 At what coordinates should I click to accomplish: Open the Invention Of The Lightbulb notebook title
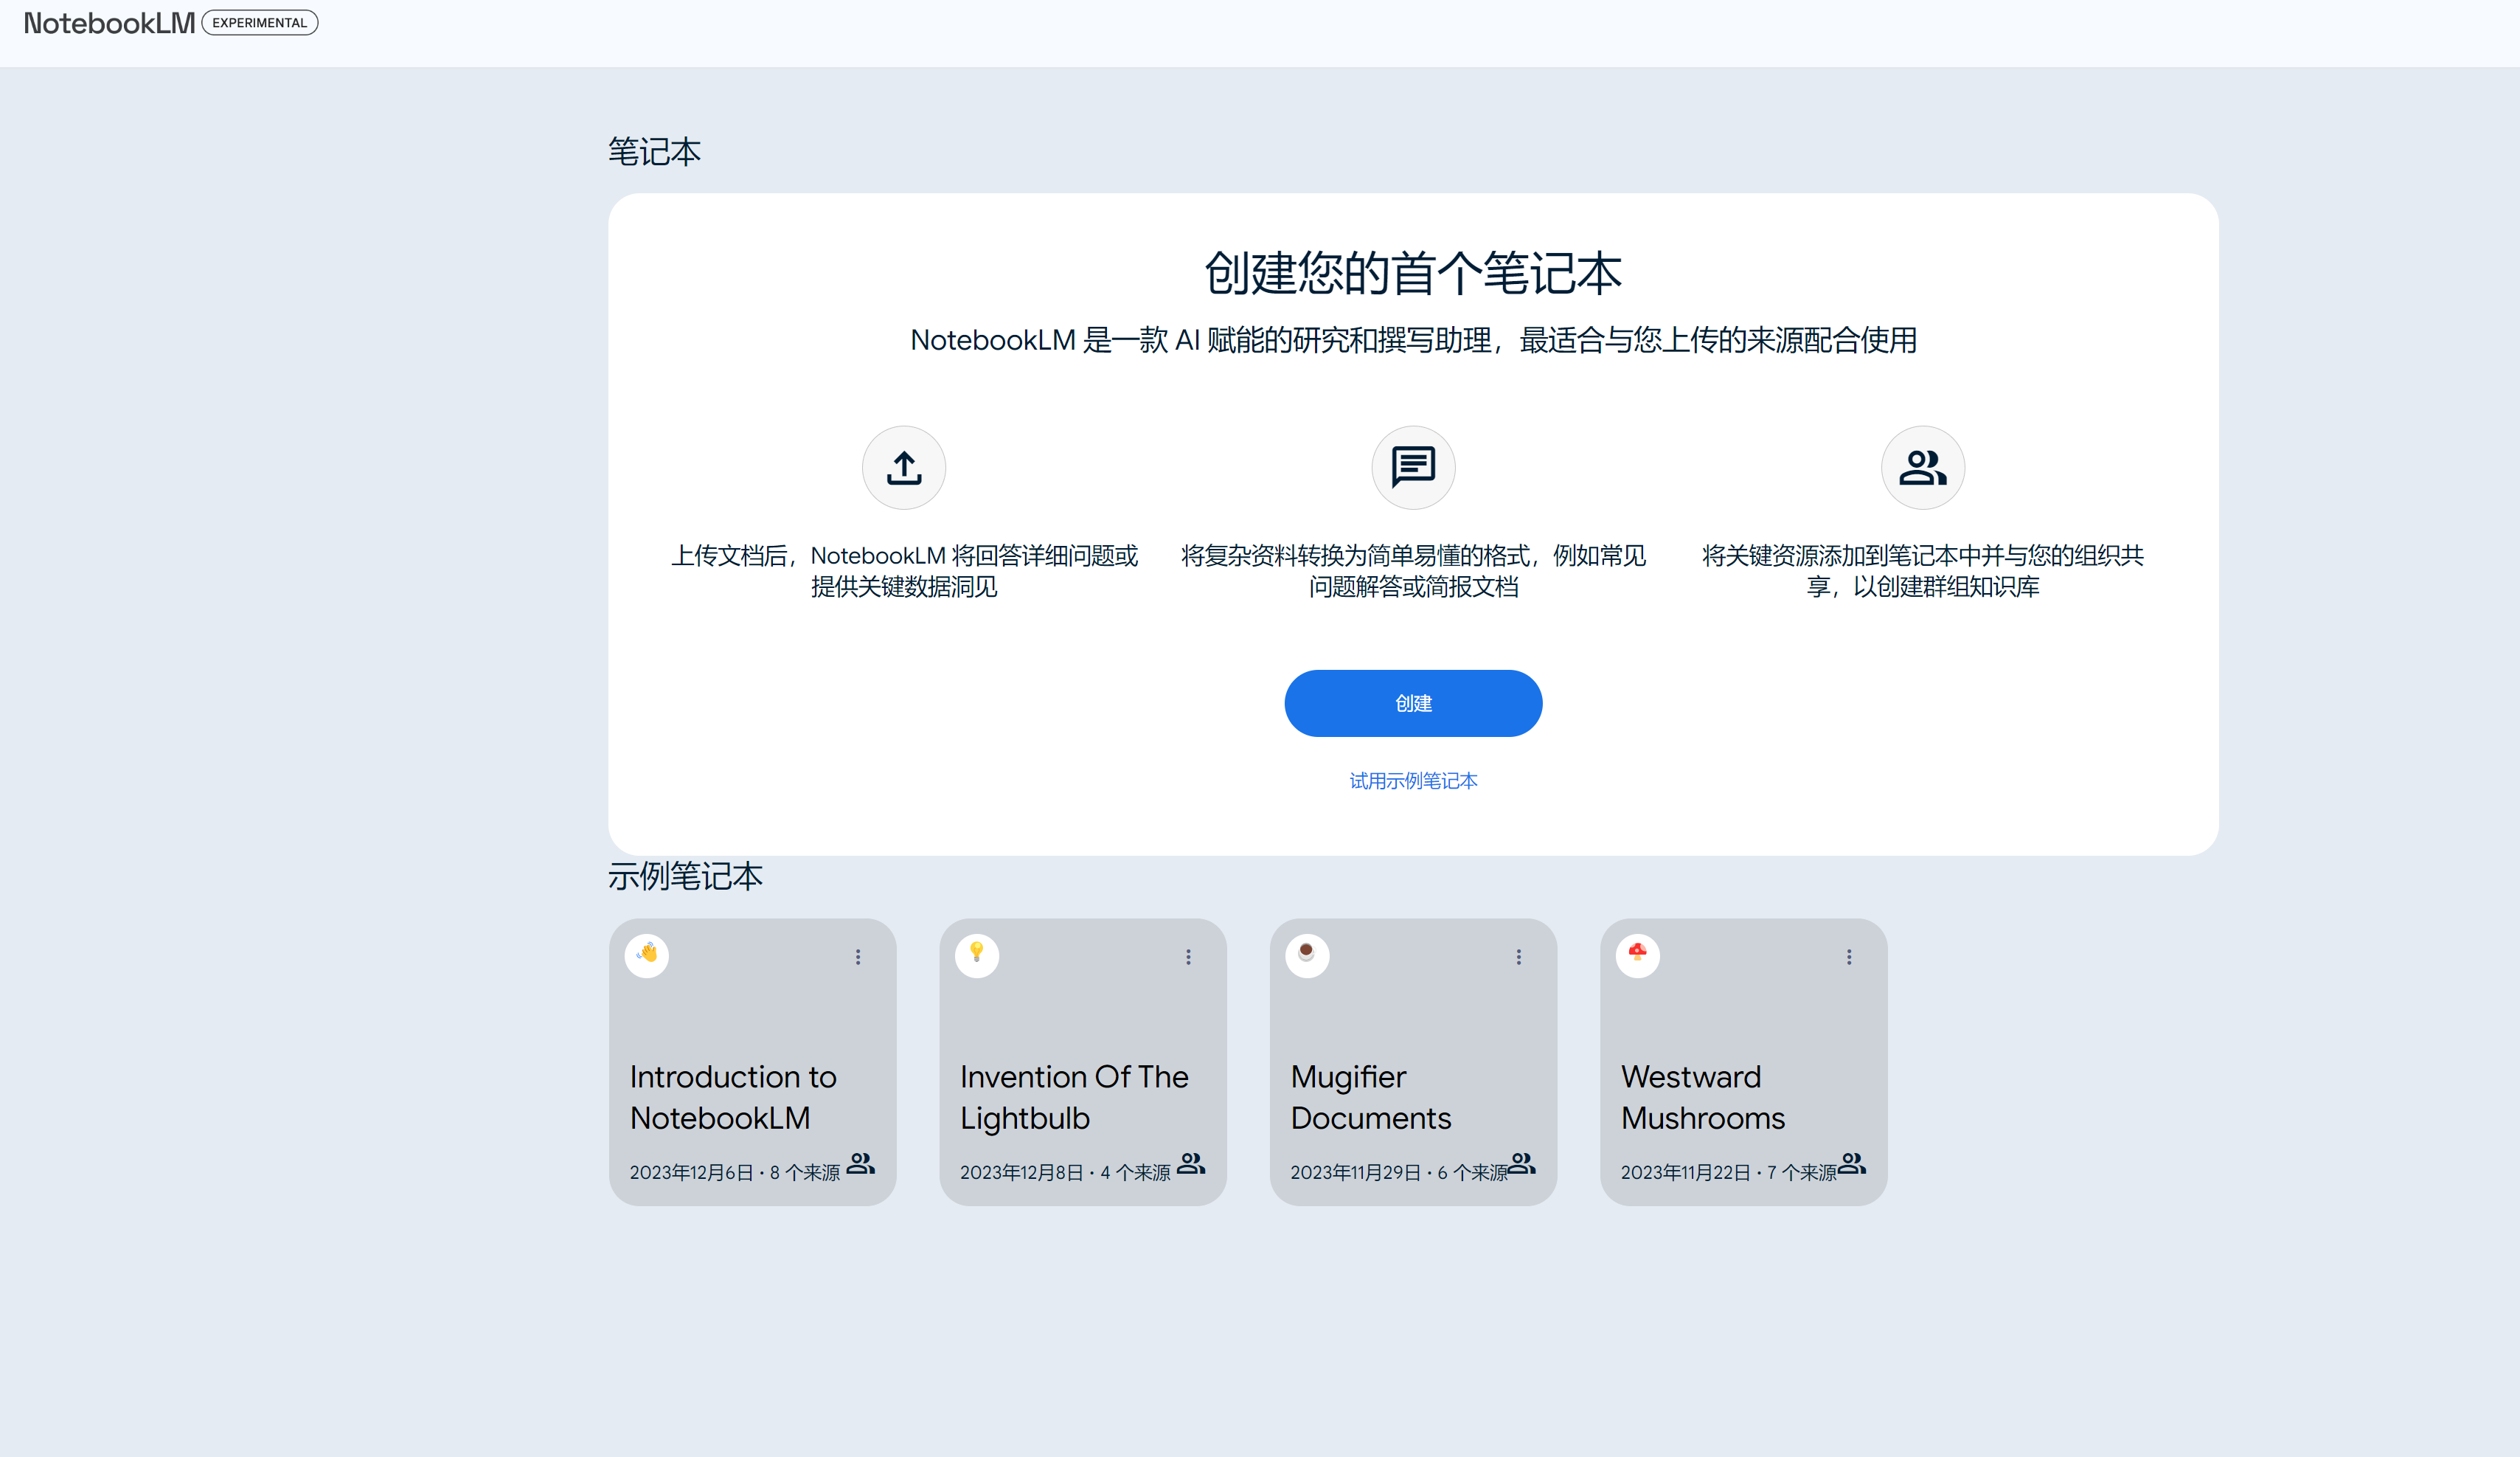[1074, 1097]
